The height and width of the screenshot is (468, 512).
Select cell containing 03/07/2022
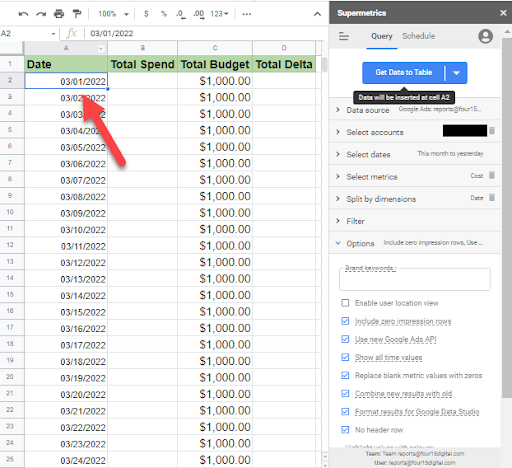pyautogui.click(x=66, y=180)
